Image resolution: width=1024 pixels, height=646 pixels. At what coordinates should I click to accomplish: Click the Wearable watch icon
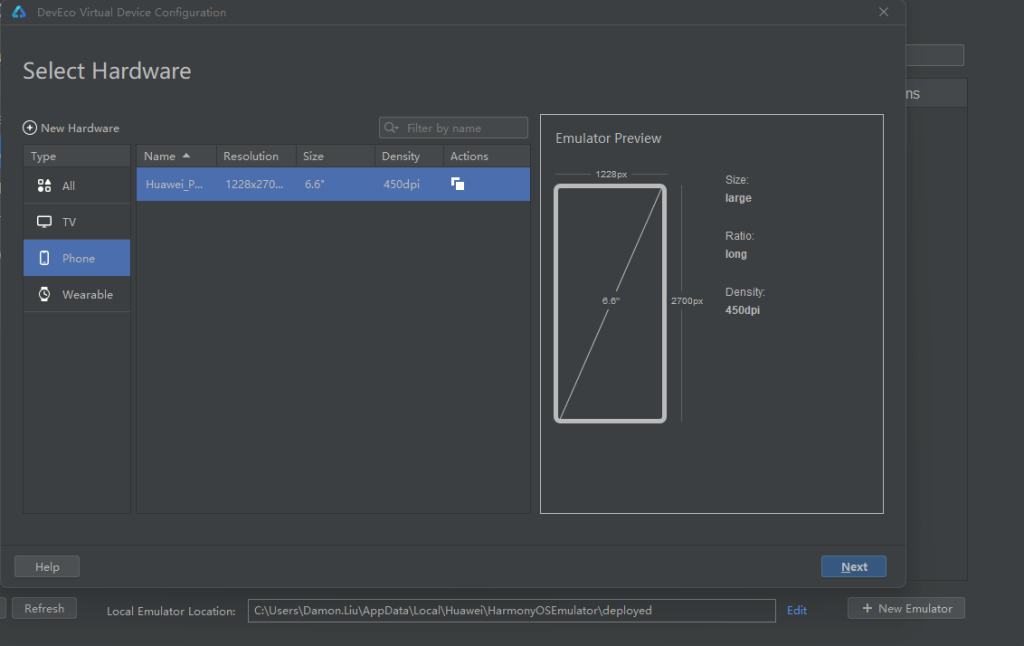44,295
